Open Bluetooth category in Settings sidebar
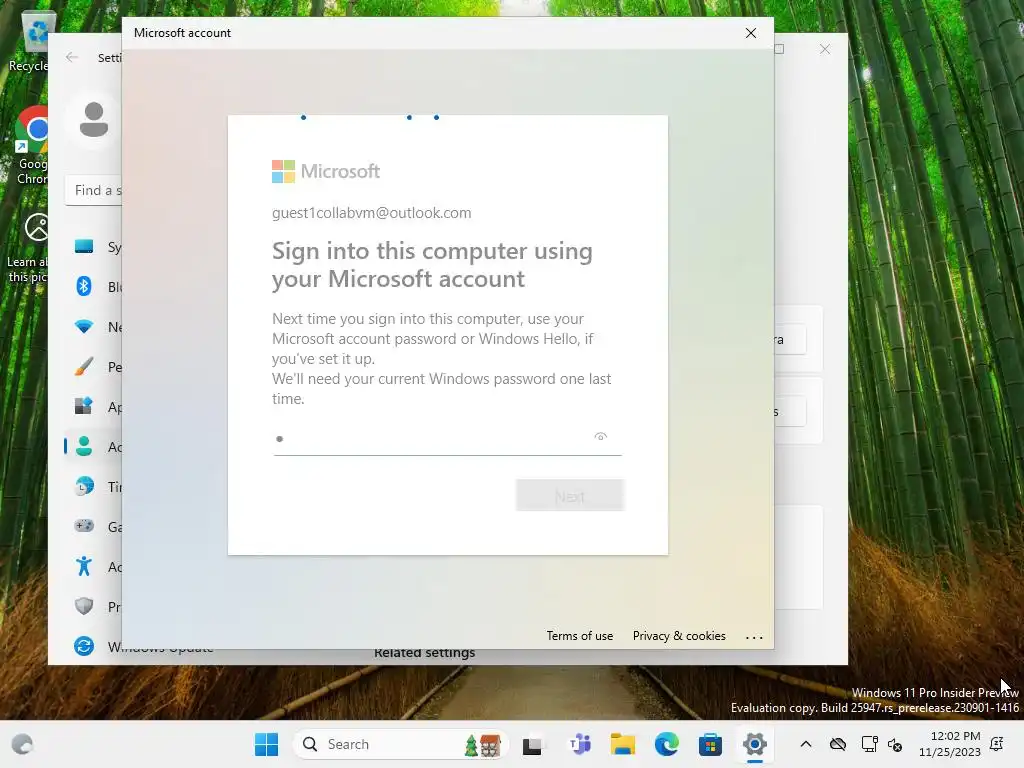The width and height of the screenshot is (1024, 768). click(x=93, y=287)
